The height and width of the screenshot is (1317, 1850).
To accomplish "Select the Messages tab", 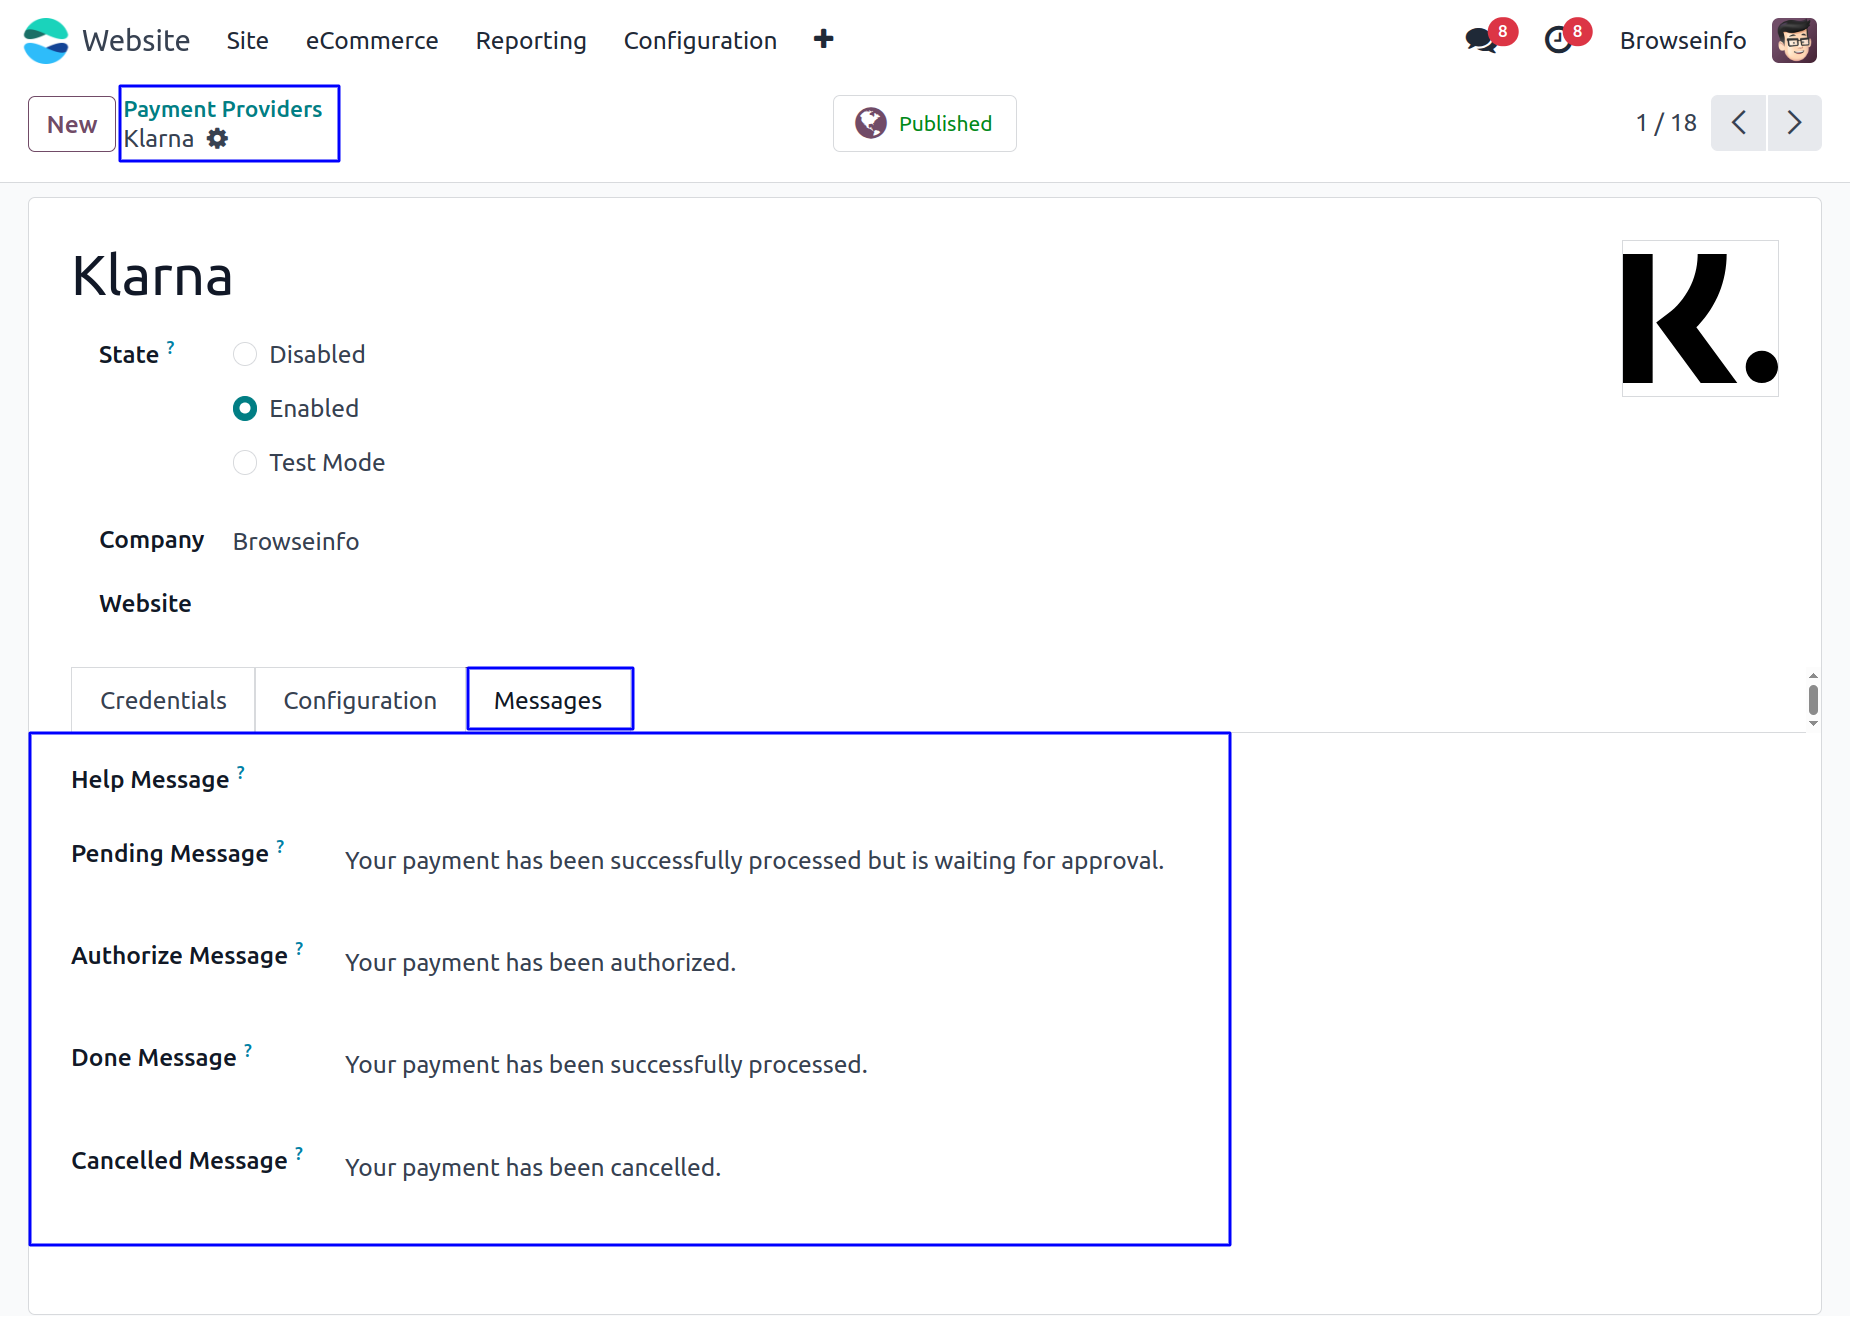I will click(548, 700).
